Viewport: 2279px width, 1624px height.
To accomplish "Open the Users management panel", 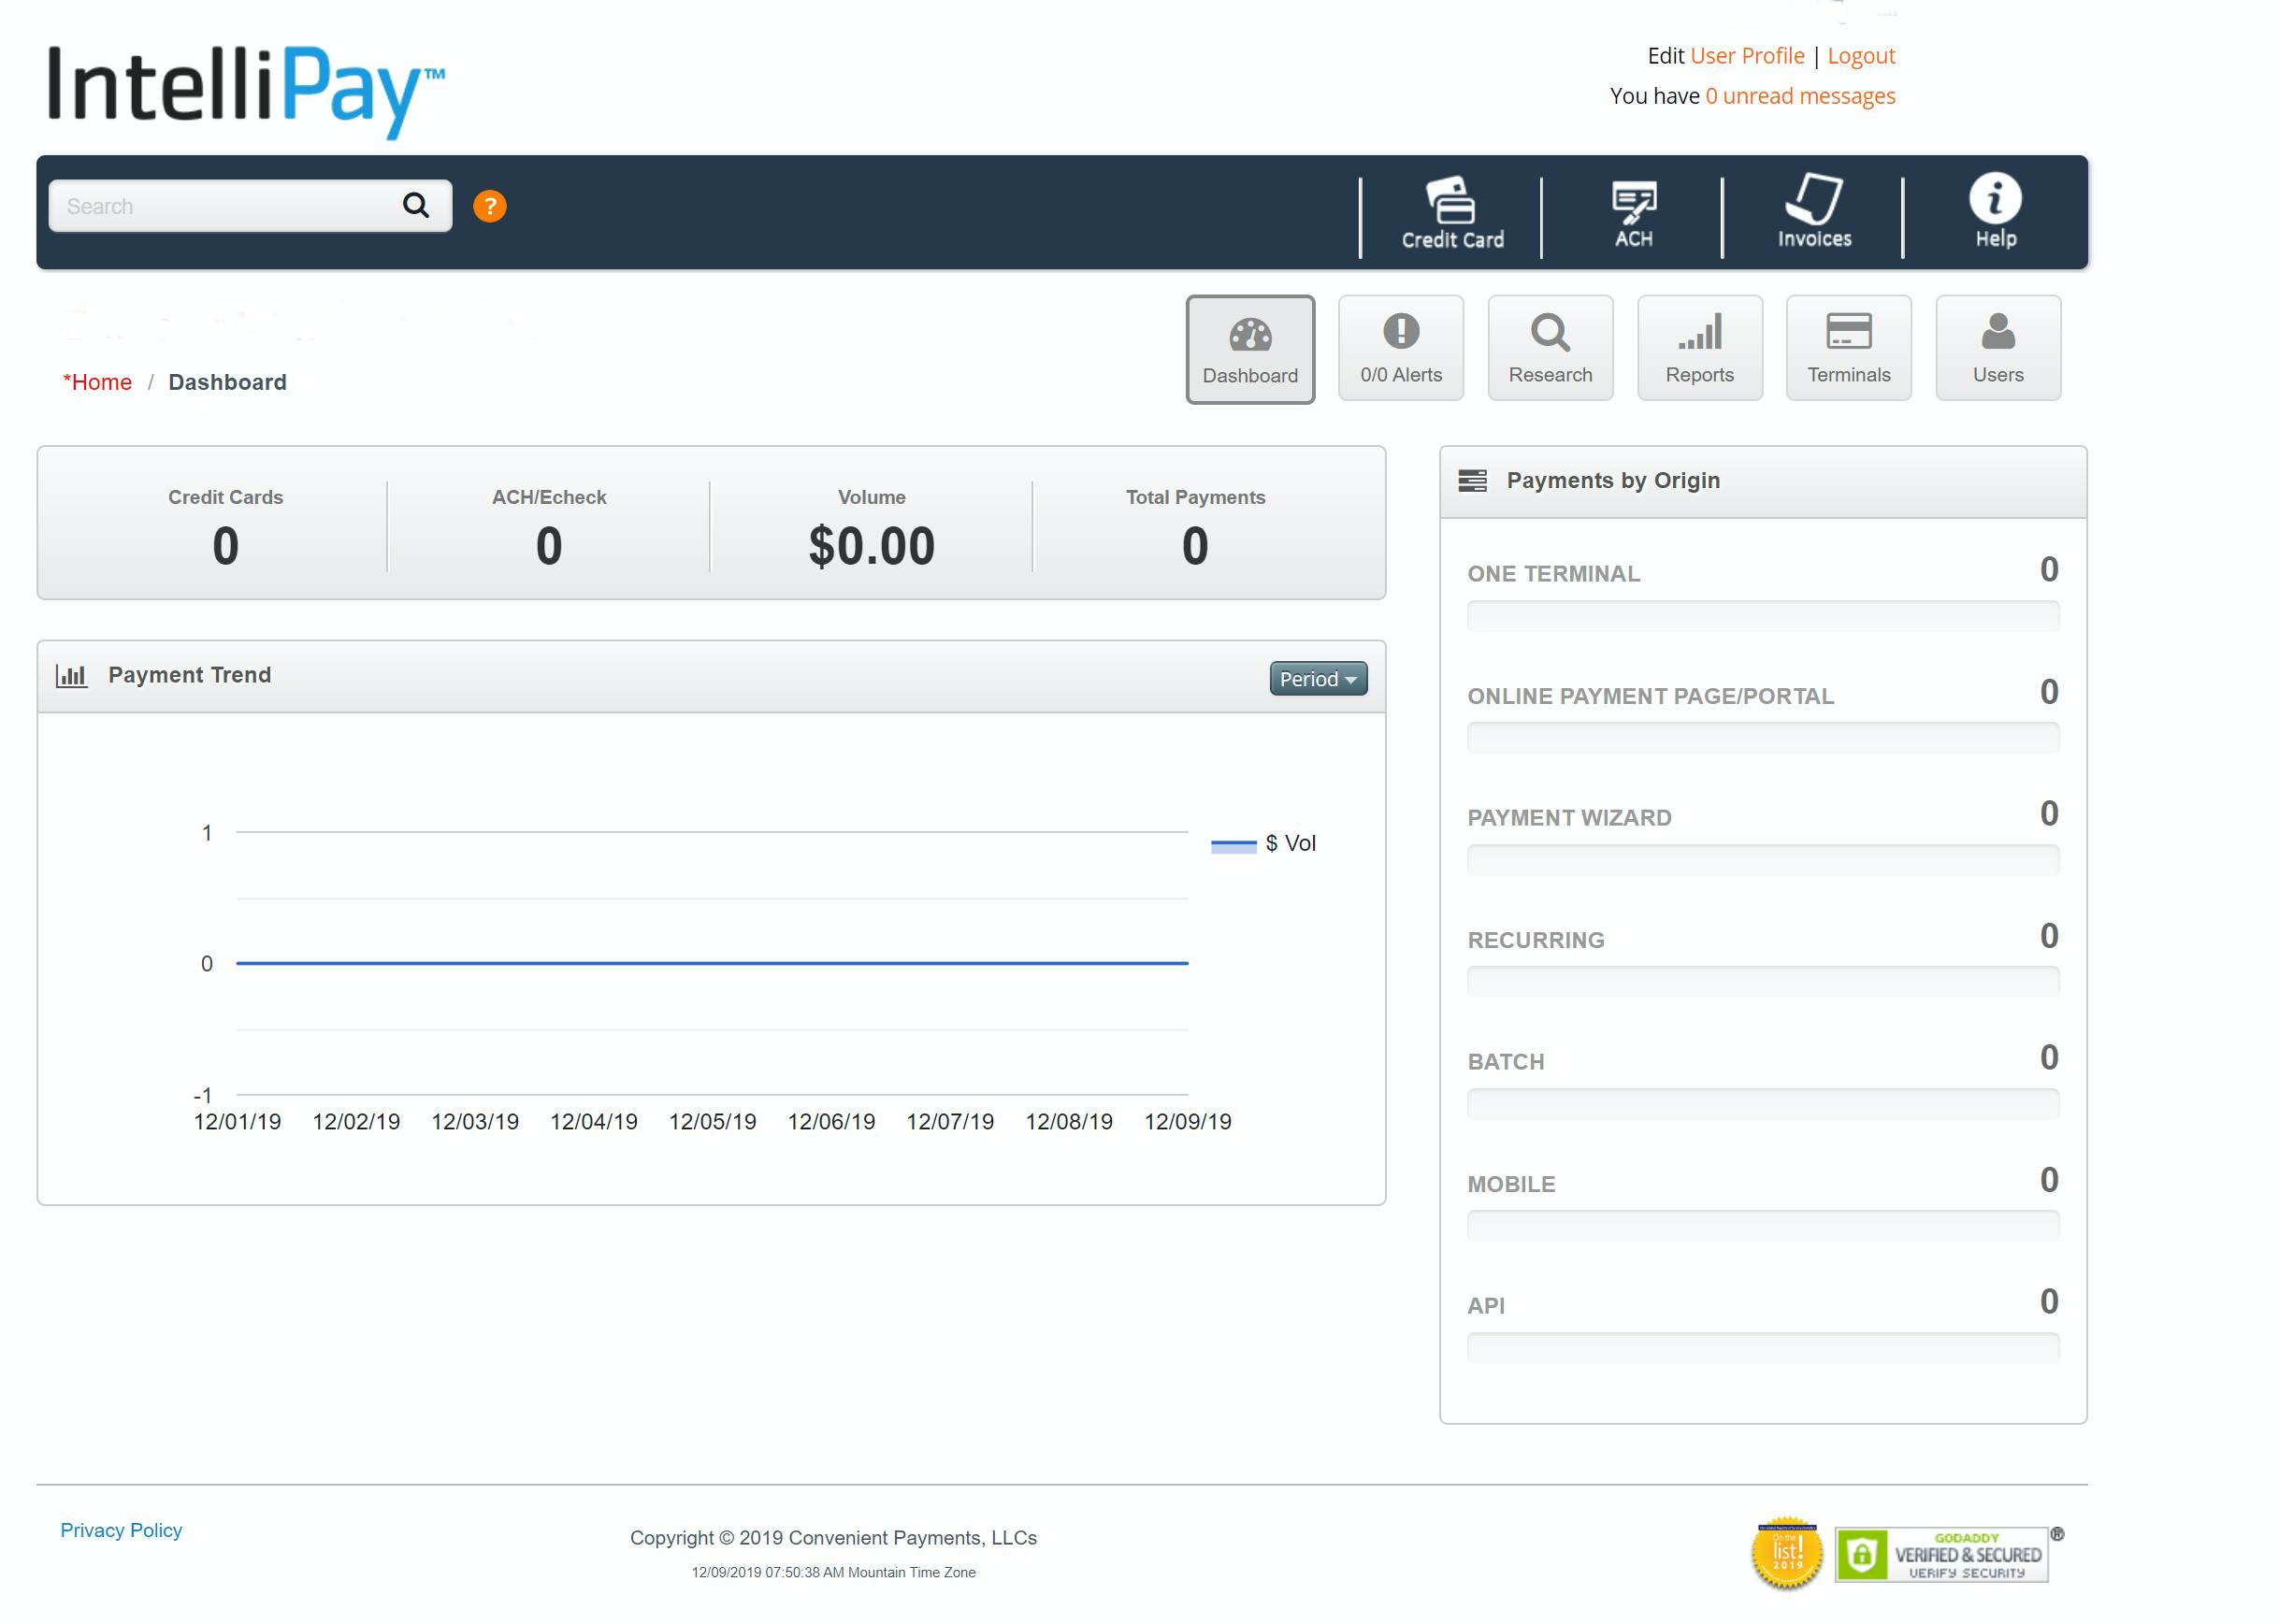I will [x=1997, y=348].
